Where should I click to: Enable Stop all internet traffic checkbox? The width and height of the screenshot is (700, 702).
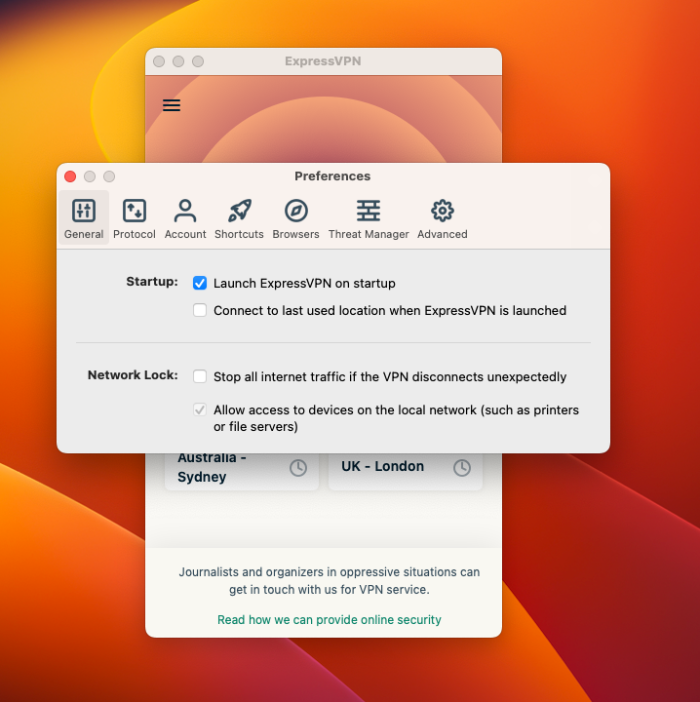200,377
